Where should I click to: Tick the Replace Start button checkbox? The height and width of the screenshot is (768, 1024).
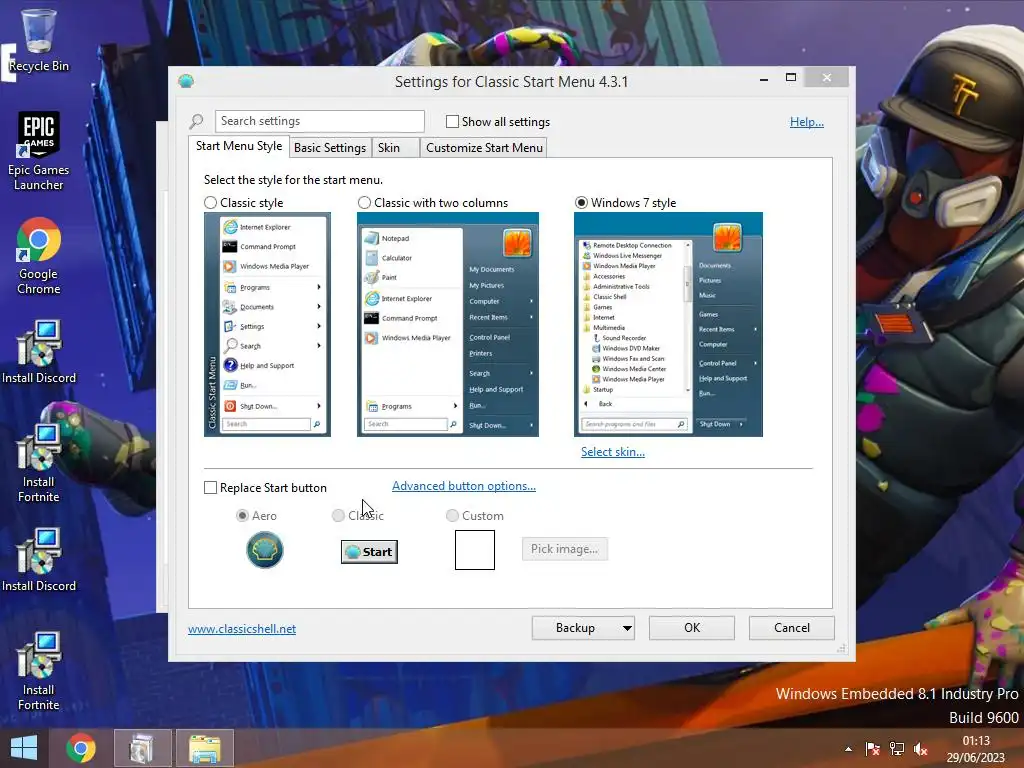[x=210, y=488]
